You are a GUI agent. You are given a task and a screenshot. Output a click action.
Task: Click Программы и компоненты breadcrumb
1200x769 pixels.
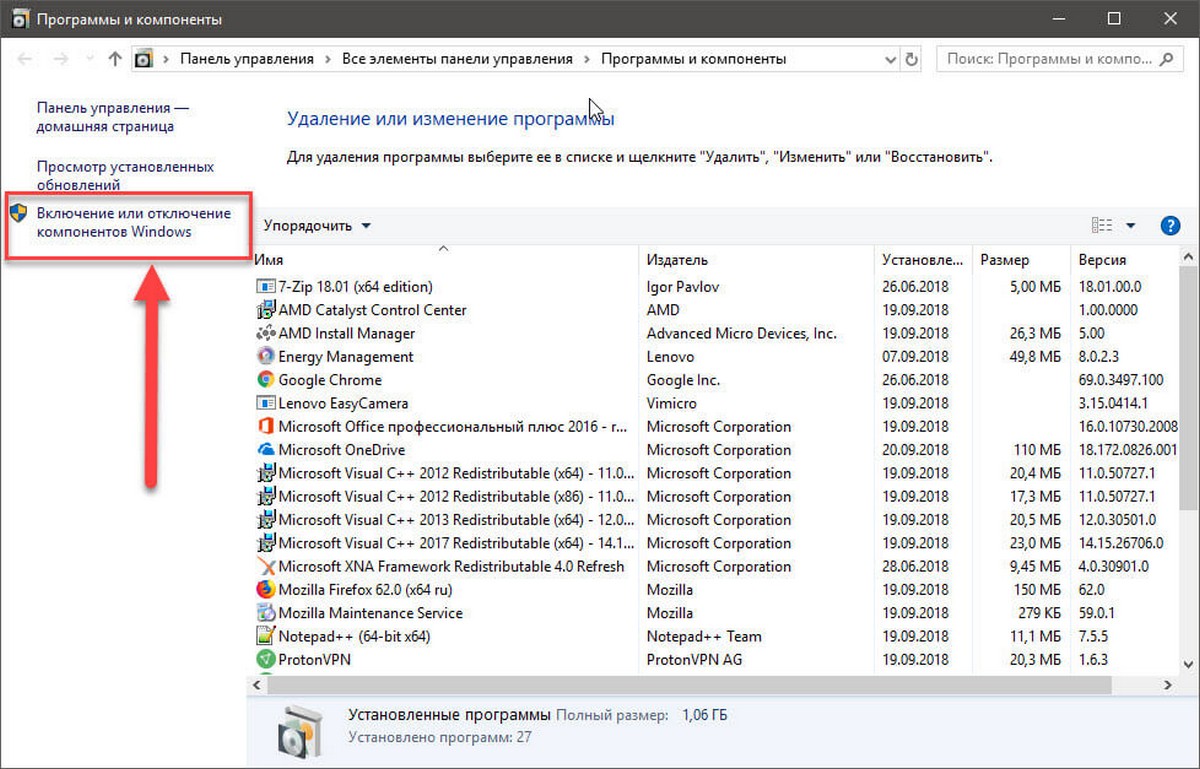(x=693, y=59)
